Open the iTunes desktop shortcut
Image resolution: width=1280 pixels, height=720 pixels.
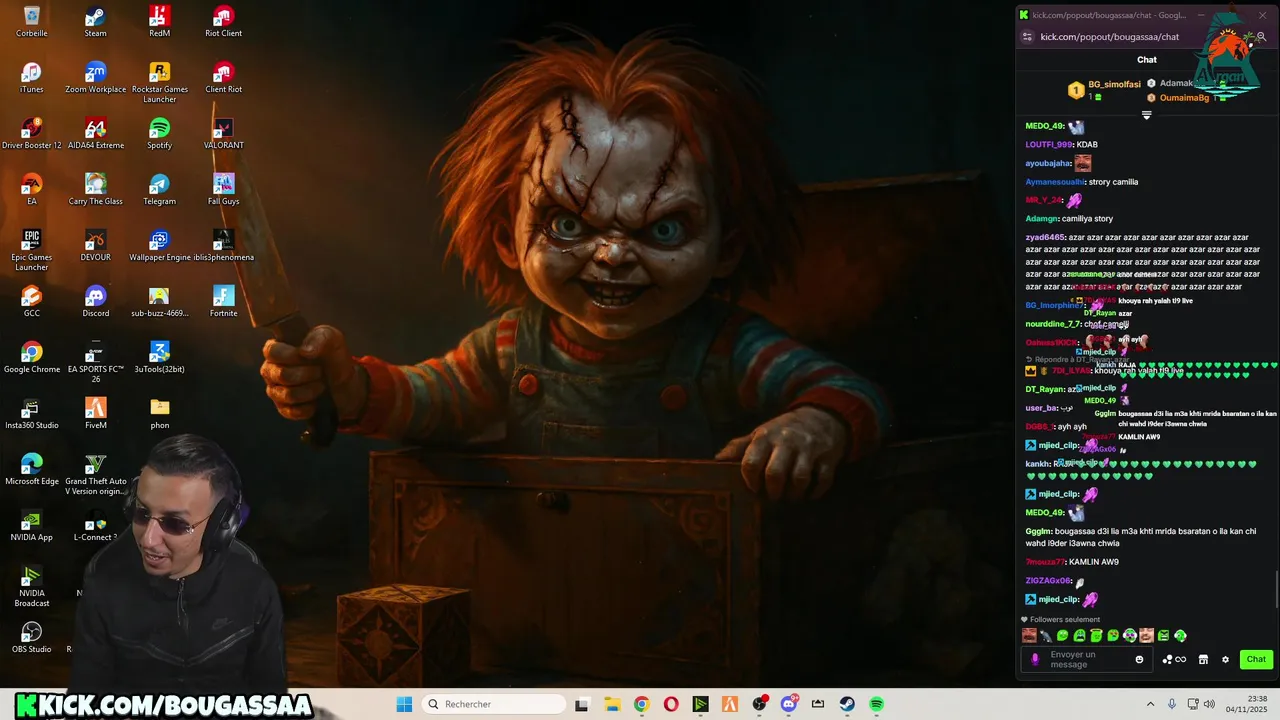coord(32,77)
